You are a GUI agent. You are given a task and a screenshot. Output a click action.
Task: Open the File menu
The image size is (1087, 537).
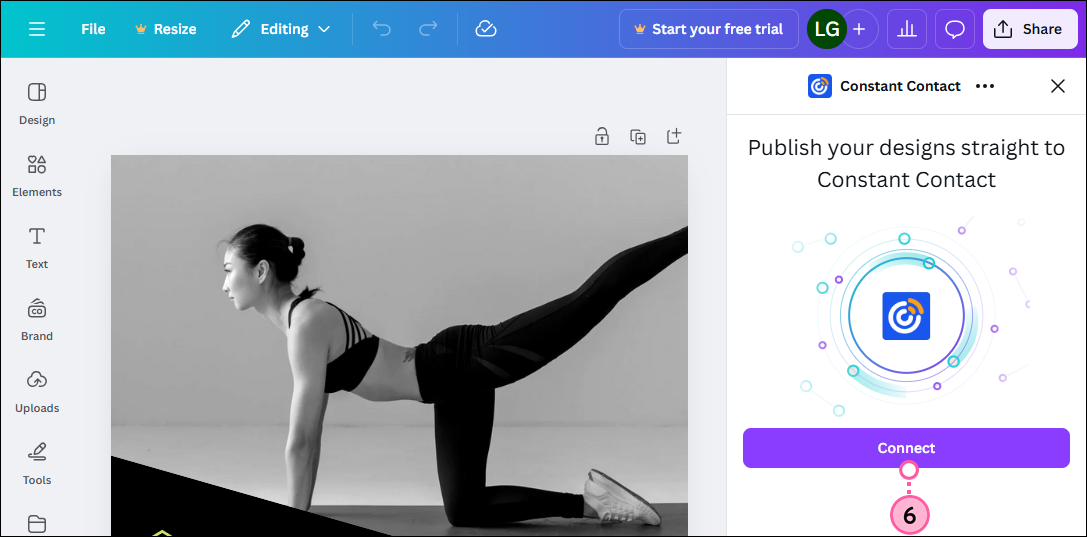[x=93, y=29]
